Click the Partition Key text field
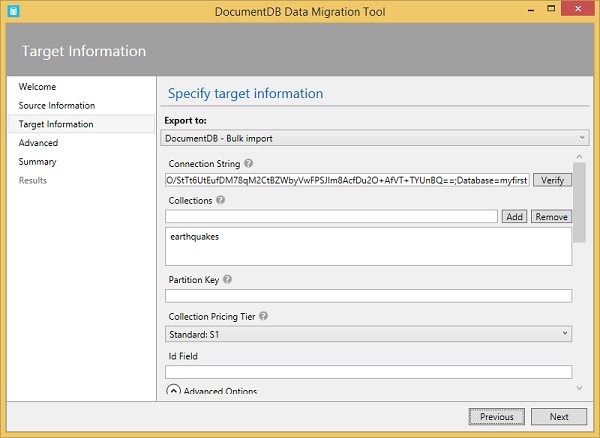Image resolution: width=600 pixels, height=438 pixels. (x=368, y=296)
